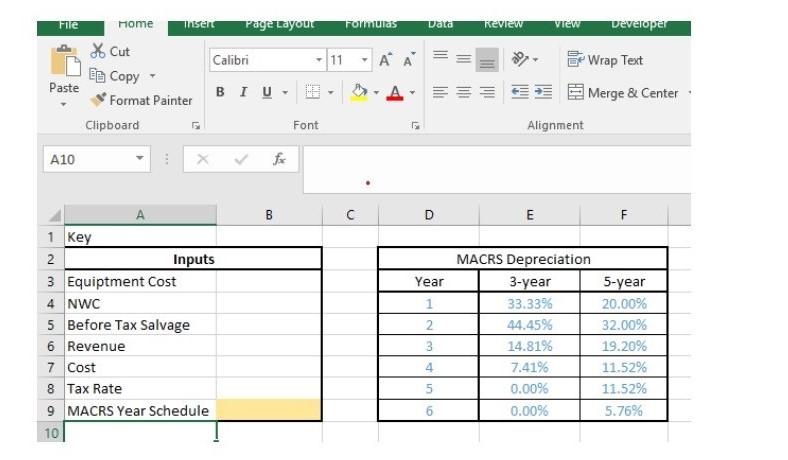This screenshot has height=460, width=788.
Task: Activate the Format Painter brush
Action: point(98,100)
